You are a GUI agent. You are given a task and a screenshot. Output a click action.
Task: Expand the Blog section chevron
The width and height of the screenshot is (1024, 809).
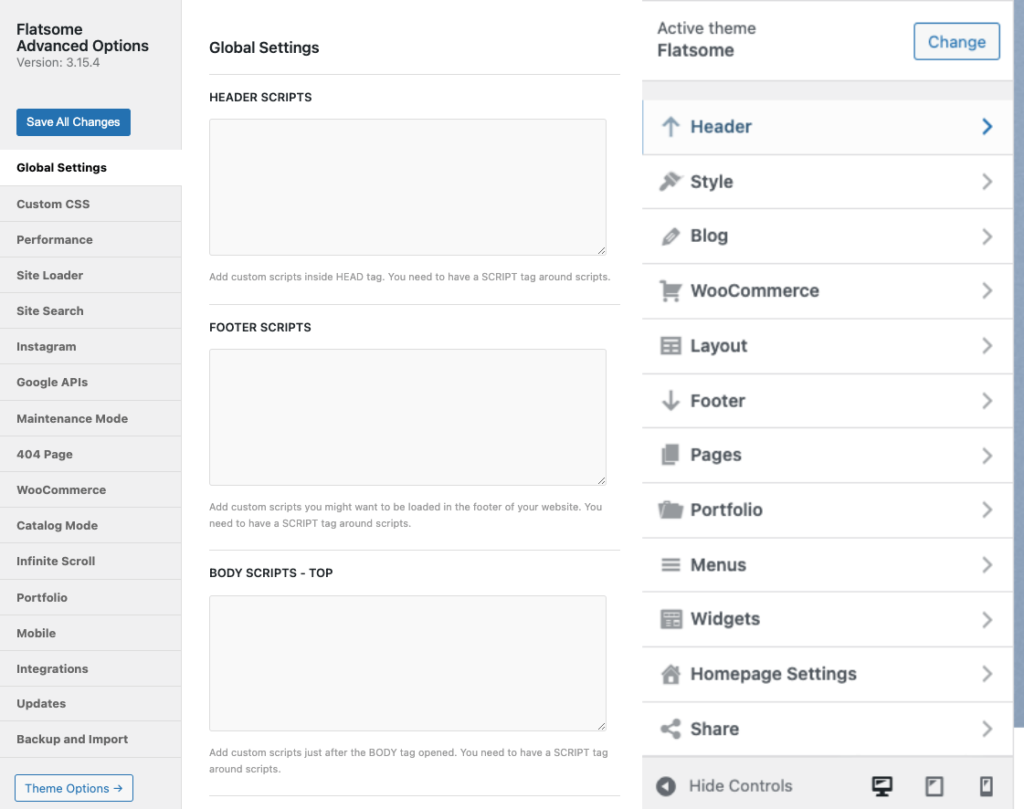[987, 236]
